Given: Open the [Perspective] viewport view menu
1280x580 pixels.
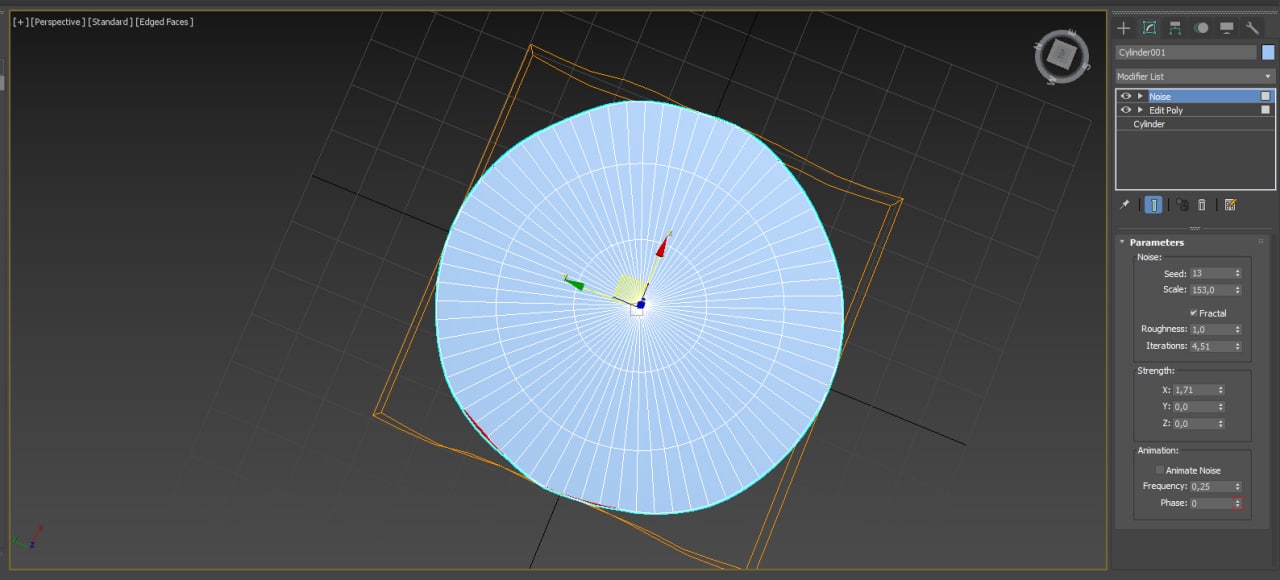Looking at the screenshot, I should coord(57,21).
